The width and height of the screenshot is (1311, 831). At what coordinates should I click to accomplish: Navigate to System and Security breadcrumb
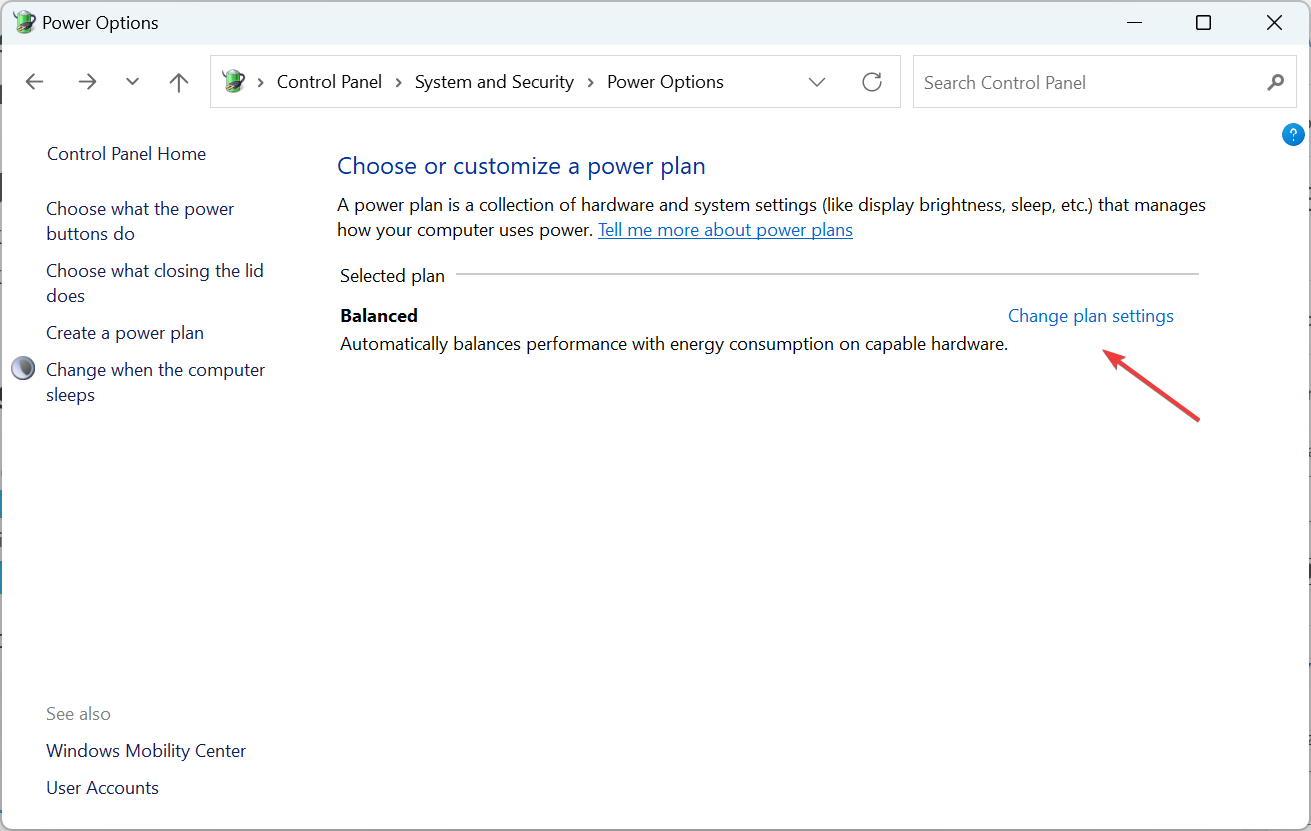[494, 81]
